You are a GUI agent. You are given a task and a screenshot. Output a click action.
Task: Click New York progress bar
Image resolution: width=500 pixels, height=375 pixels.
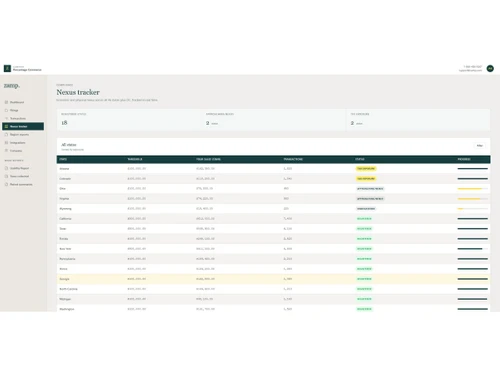(473, 249)
